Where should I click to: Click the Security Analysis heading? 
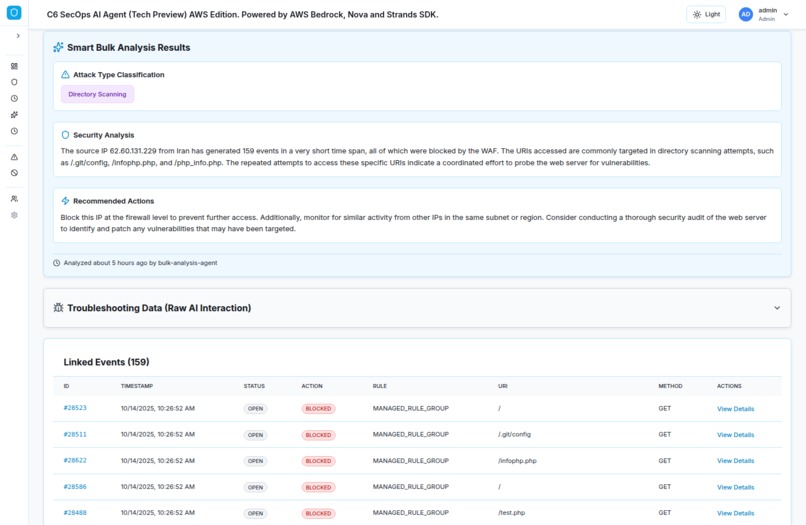click(x=103, y=135)
